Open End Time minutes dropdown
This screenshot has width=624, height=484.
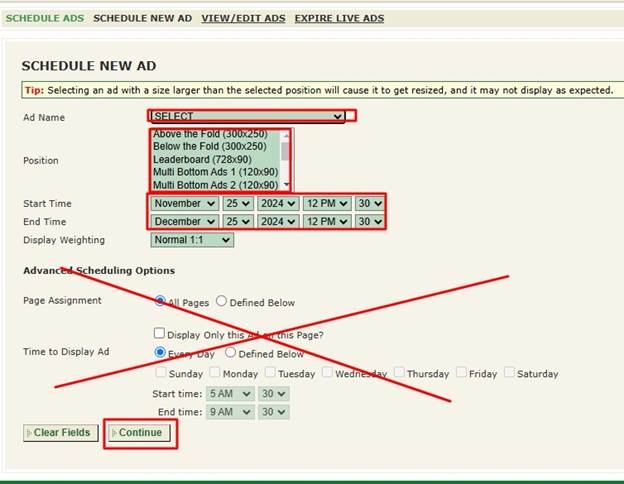click(370, 221)
